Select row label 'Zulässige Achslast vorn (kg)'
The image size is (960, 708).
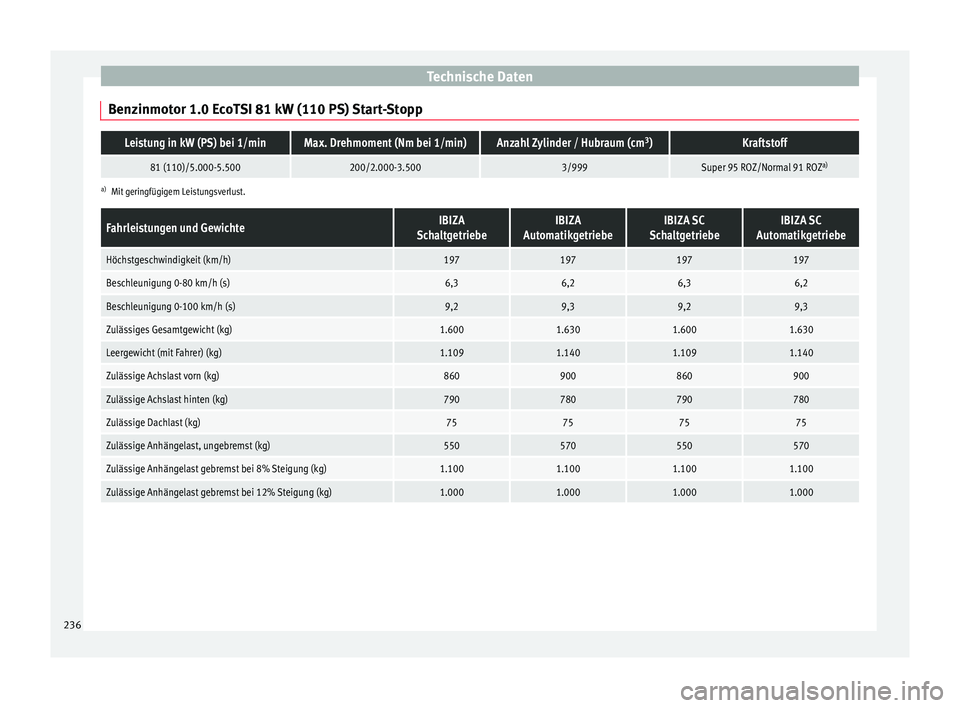click(162, 376)
